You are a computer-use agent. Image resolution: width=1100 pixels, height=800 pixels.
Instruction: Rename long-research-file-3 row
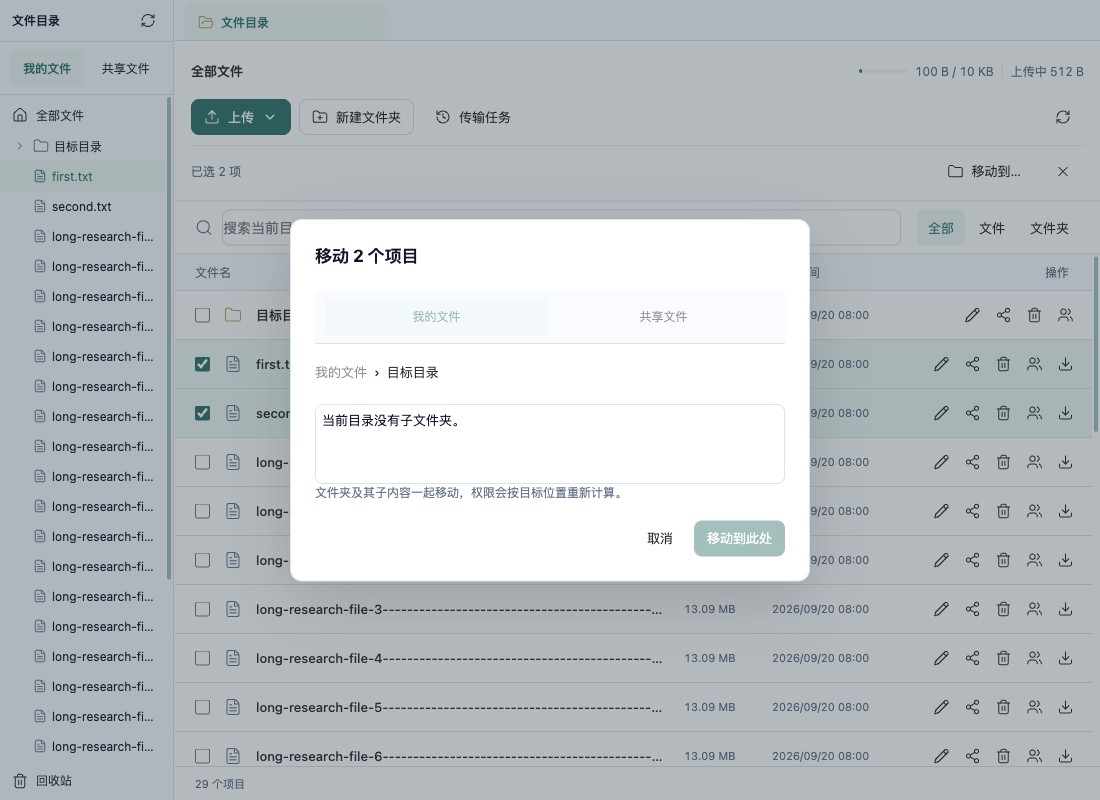[941, 609]
